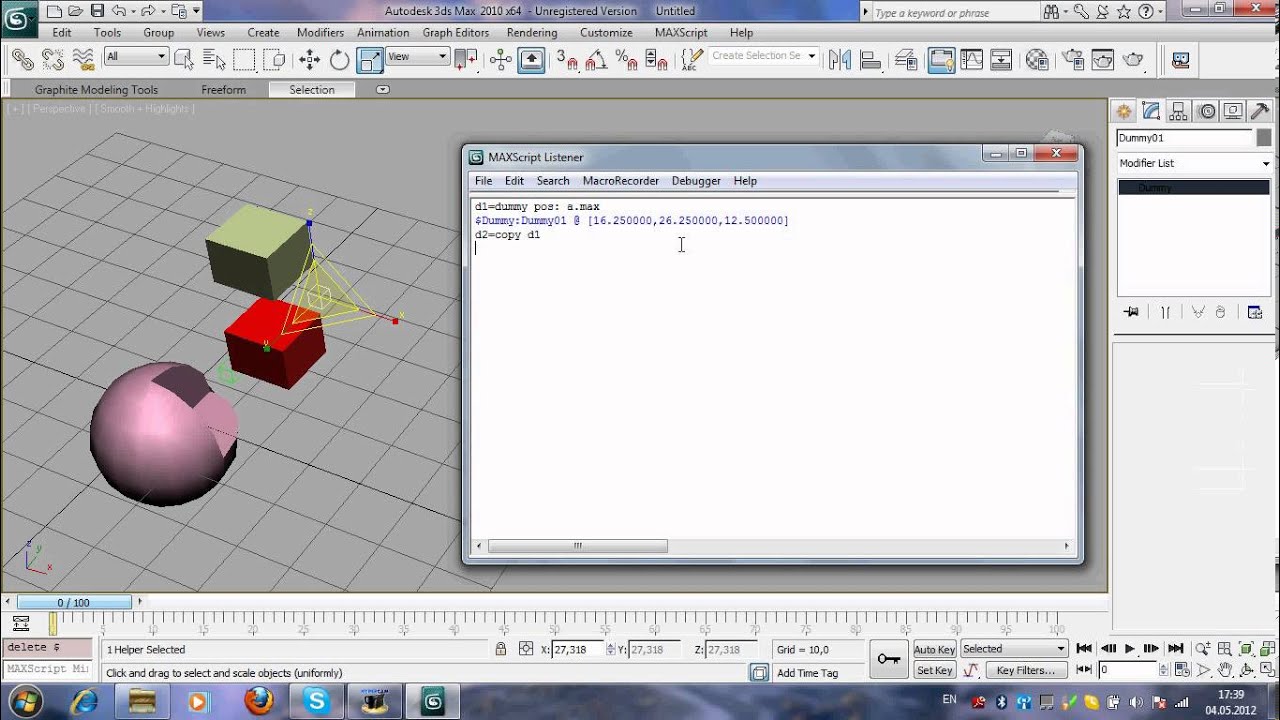This screenshot has width=1280, height=720.
Task: Click the help search keyword field
Action: (953, 12)
